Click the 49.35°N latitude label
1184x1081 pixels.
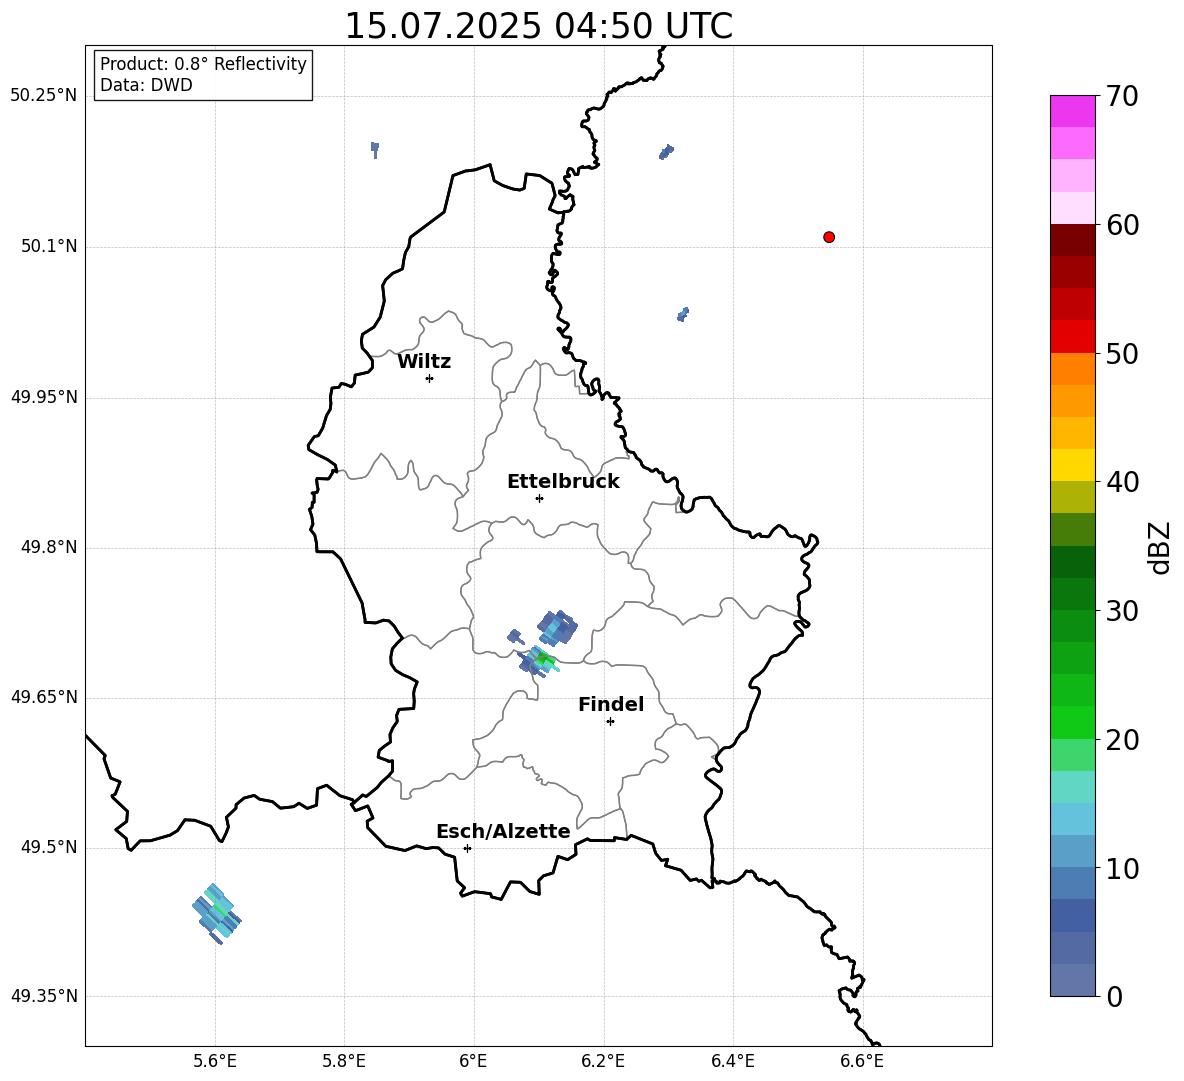pyautogui.click(x=44, y=996)
